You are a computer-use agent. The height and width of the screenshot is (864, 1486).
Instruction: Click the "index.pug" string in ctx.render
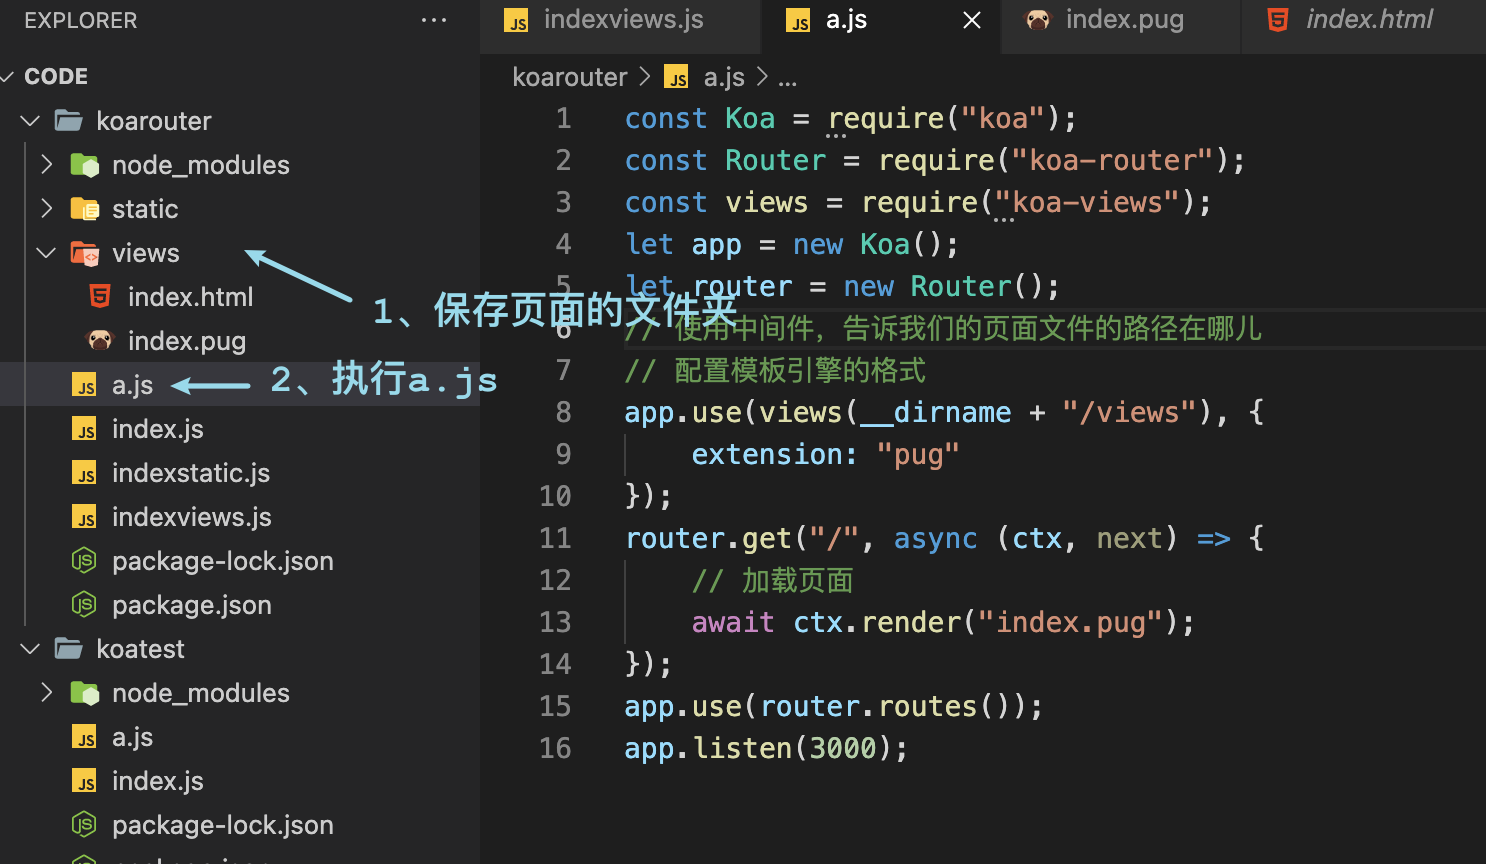coord(1070,622)
